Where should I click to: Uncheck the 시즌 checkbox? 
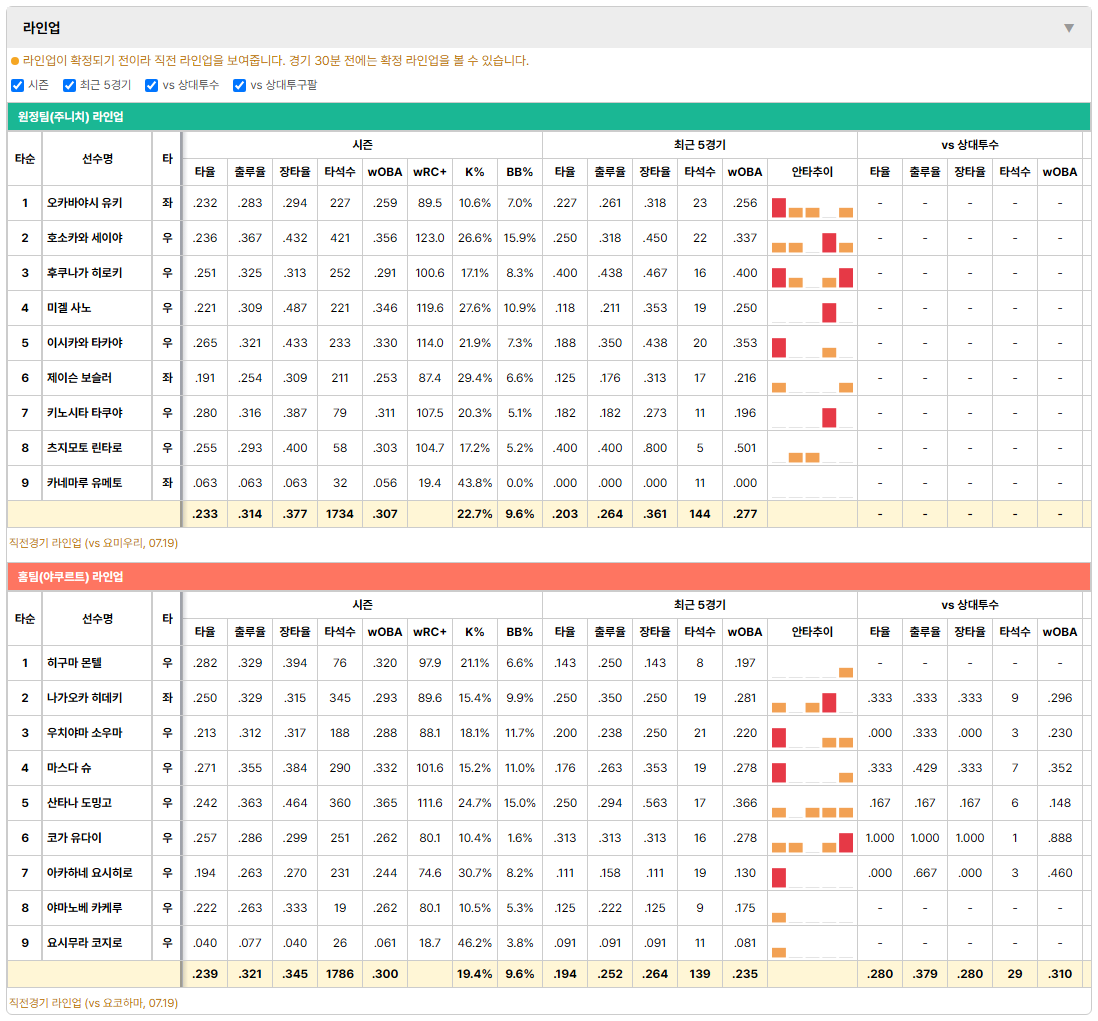[18, 85]
